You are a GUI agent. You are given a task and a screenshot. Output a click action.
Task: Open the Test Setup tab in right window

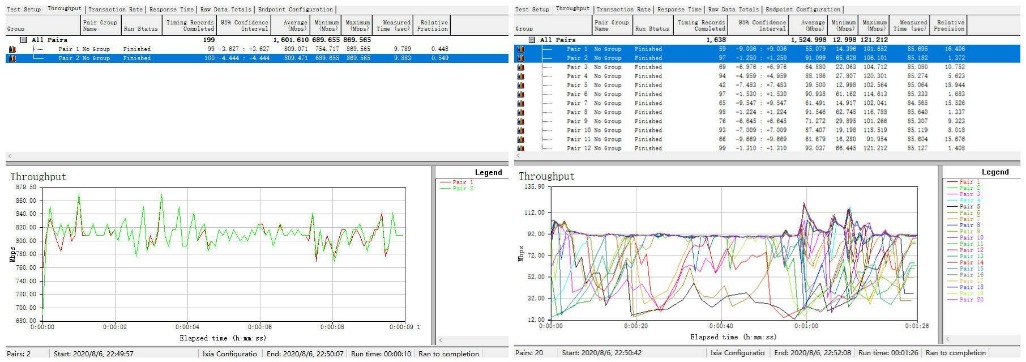pyautogui.click(x=532, y=10)
